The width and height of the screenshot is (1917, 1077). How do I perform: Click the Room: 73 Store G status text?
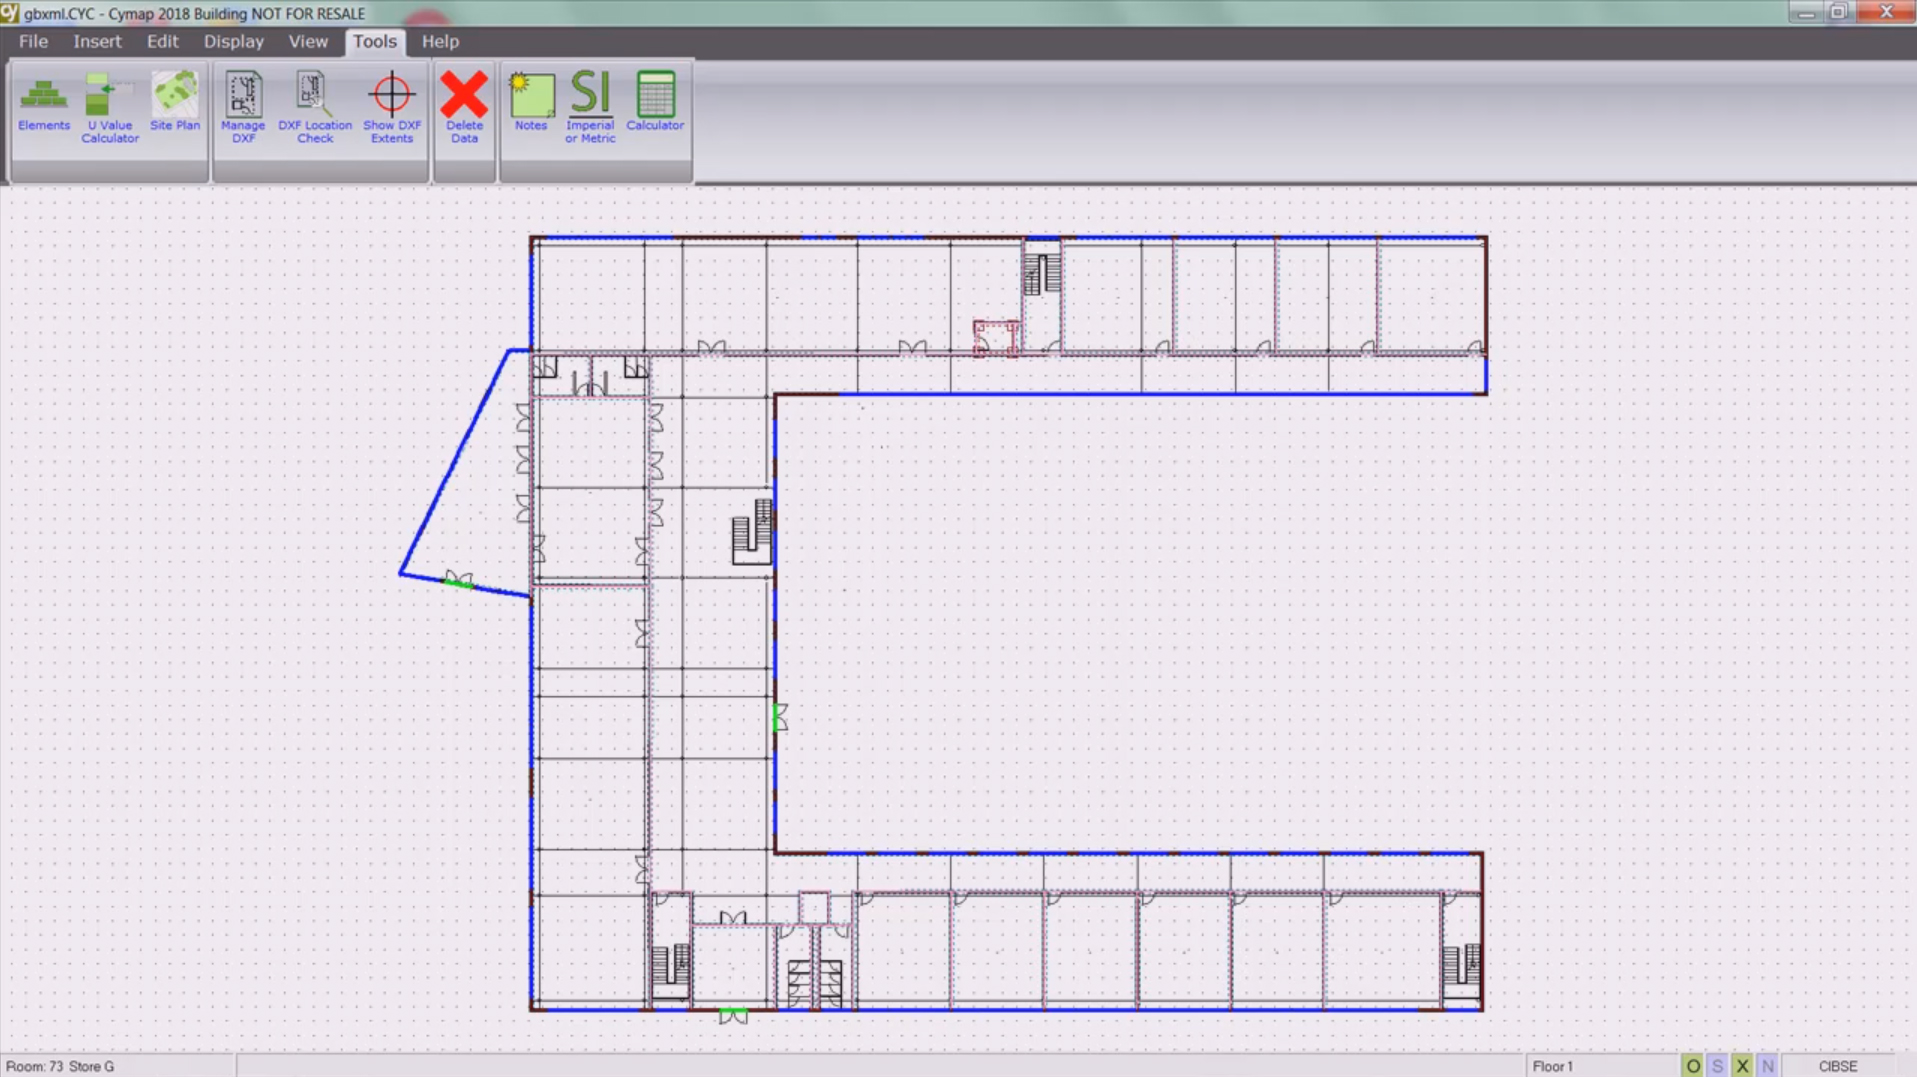pos(60,1066)
